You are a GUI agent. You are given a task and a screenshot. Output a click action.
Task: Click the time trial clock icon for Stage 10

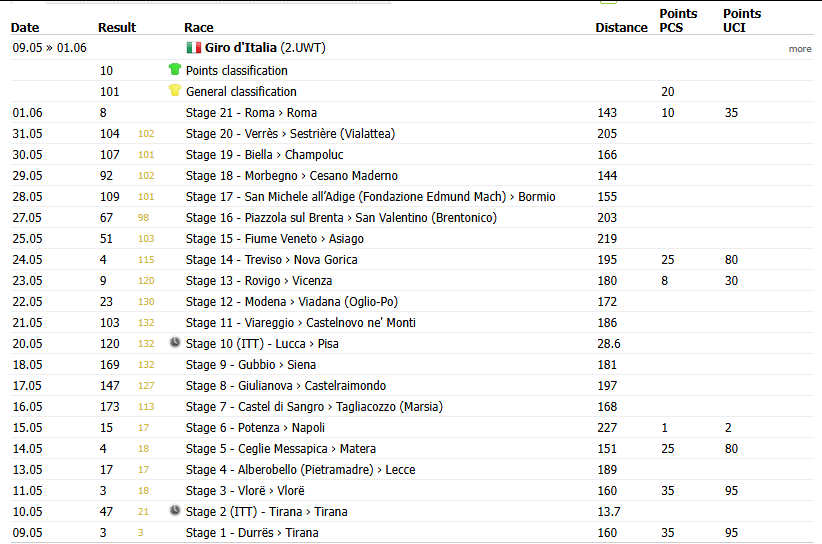(x=175, y=343)
